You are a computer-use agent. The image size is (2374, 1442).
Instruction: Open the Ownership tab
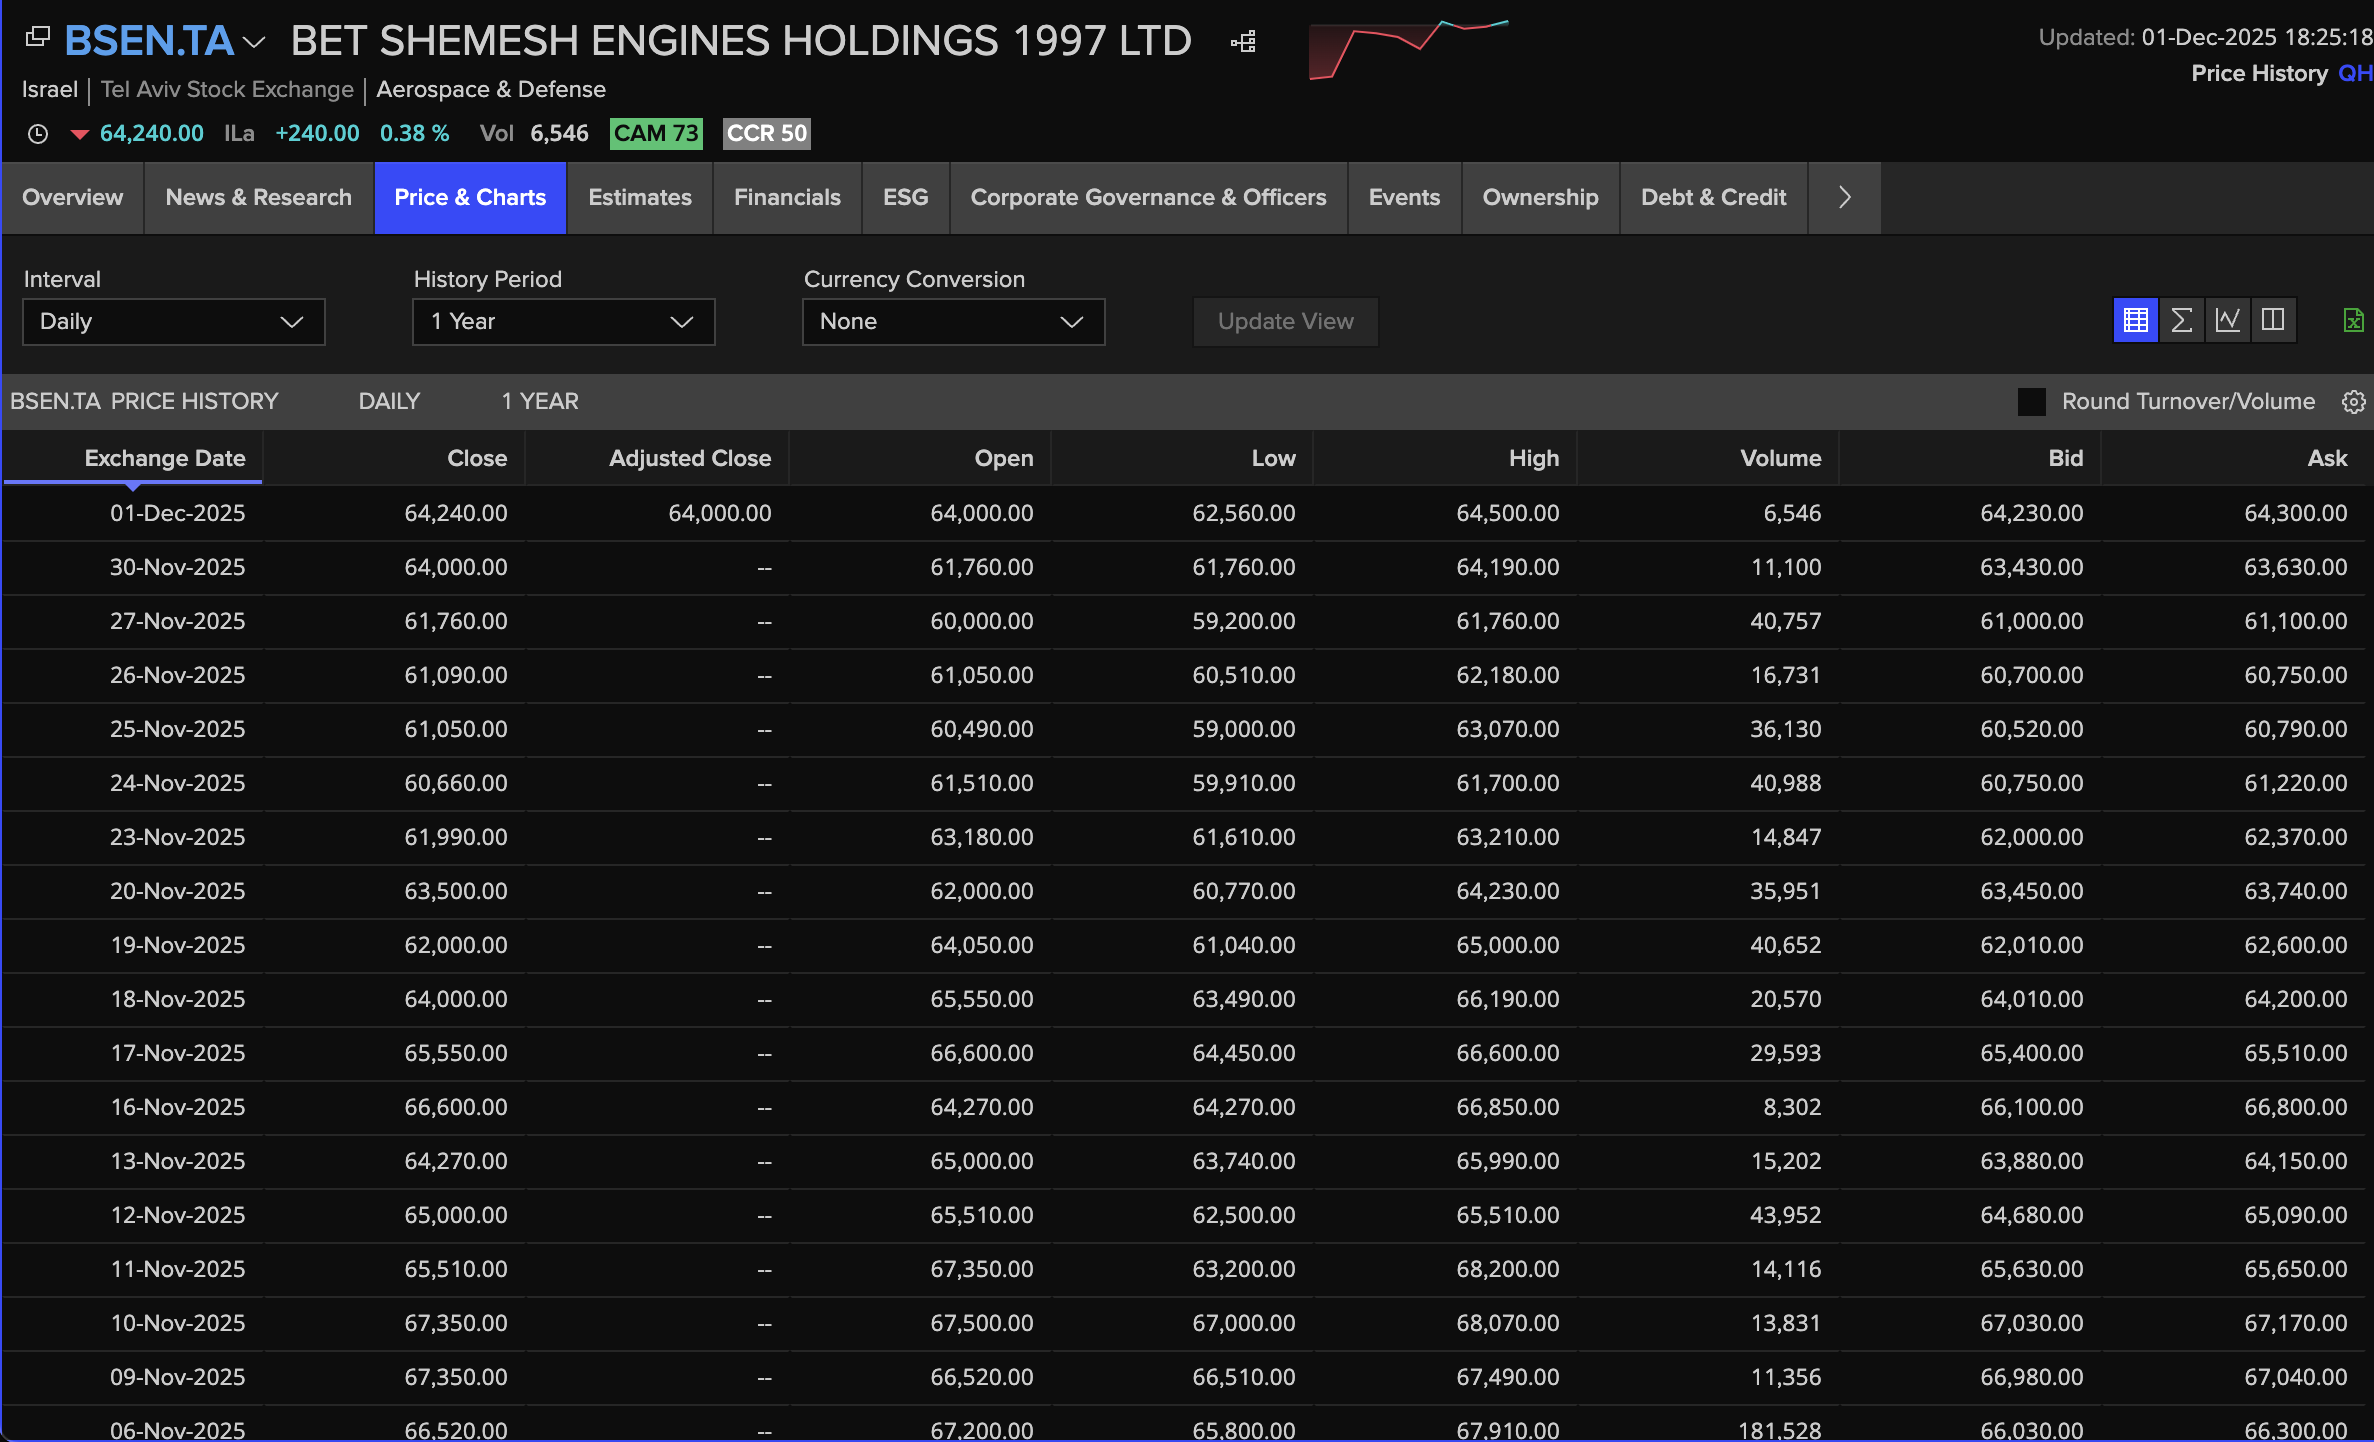click(1539, 198)
